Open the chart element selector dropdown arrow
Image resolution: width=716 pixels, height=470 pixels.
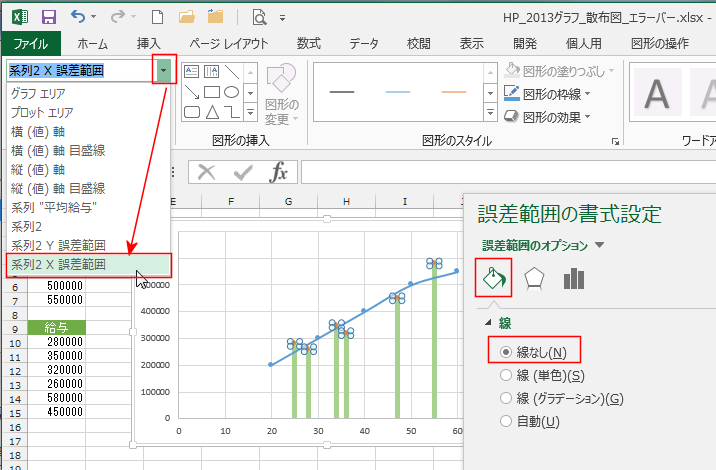pyautogui.click(x=163, y=70)
